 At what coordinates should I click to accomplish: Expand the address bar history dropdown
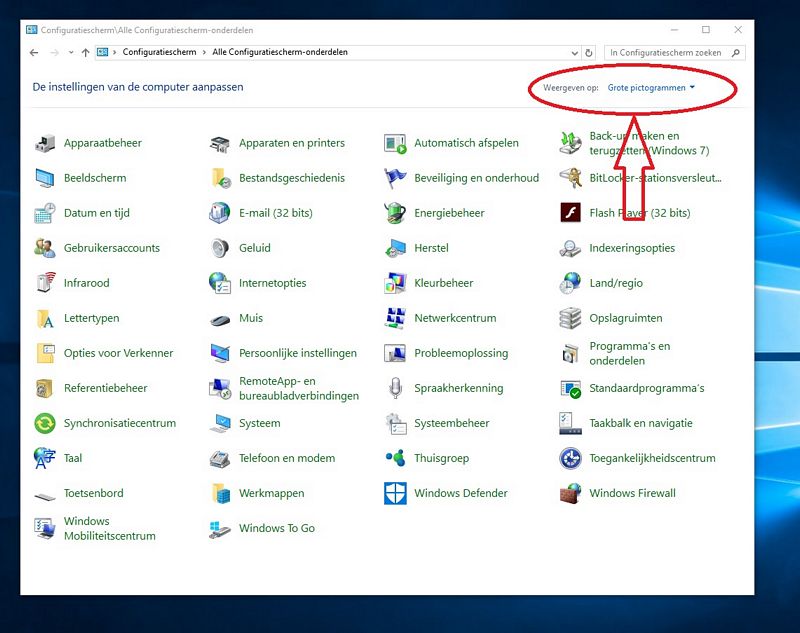(574, 53)
